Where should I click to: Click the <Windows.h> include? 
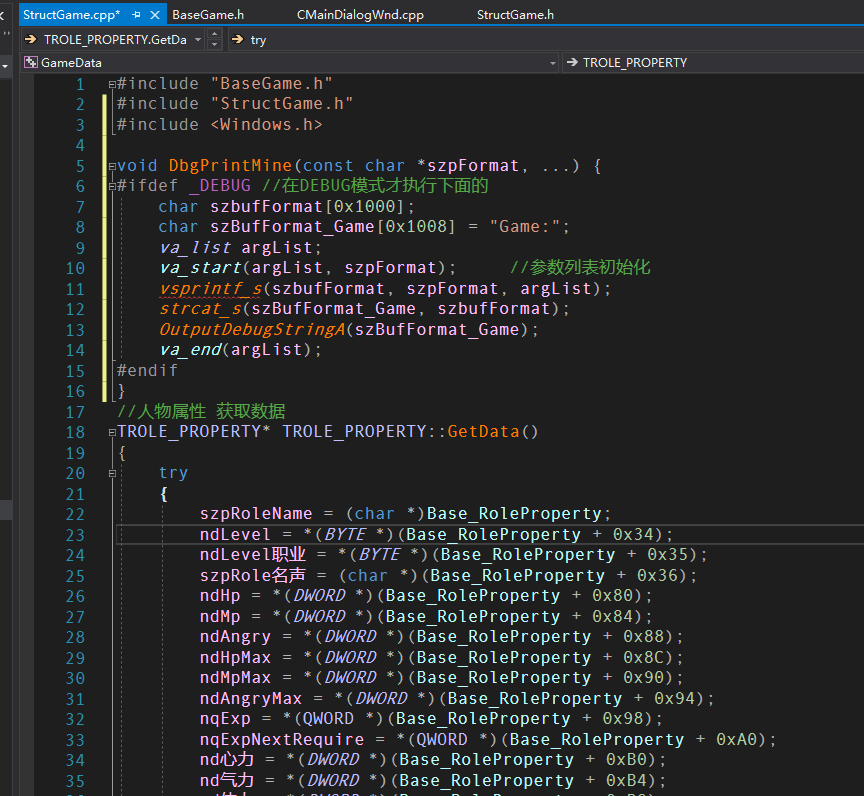(267, 124)
